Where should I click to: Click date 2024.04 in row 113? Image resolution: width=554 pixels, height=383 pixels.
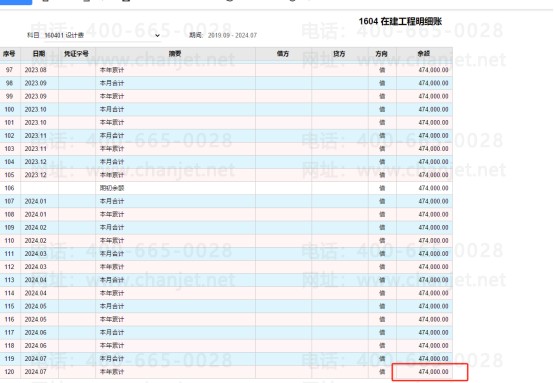point(36,280)
